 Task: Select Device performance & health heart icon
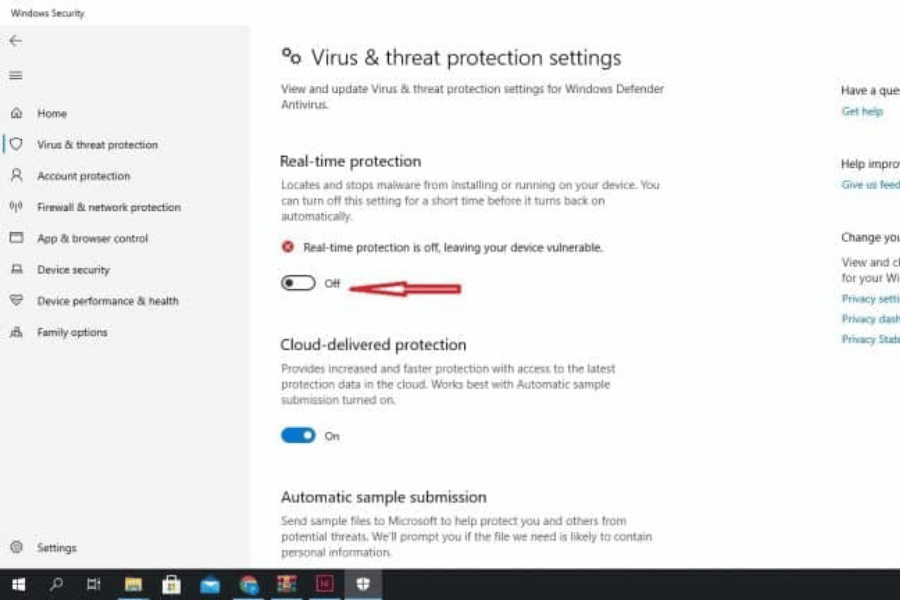[x=16, y=301]
